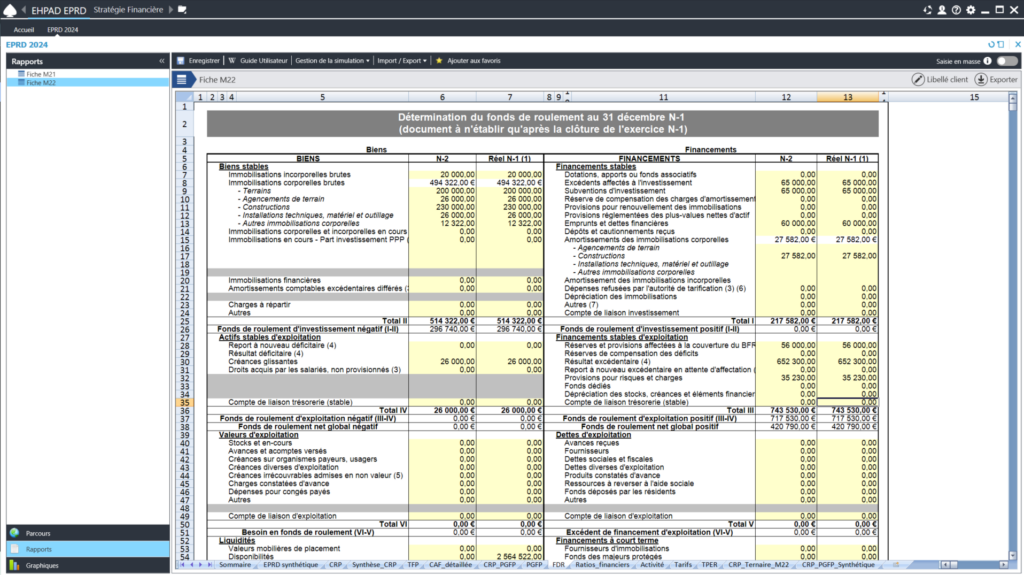The height and width of the screenshot is (575, 1024).
Task: Open the FDR sheet tab
Action: [x=558, y=565]
